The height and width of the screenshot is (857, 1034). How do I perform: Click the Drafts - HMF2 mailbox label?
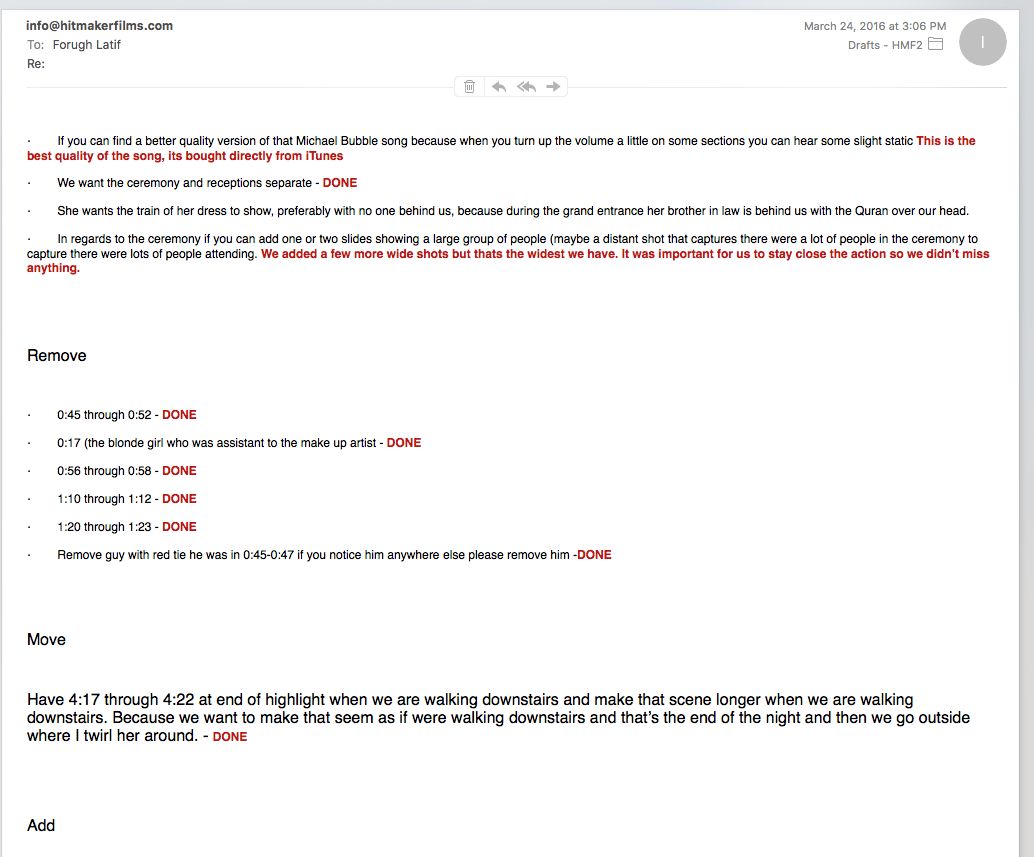coord(885,45)
